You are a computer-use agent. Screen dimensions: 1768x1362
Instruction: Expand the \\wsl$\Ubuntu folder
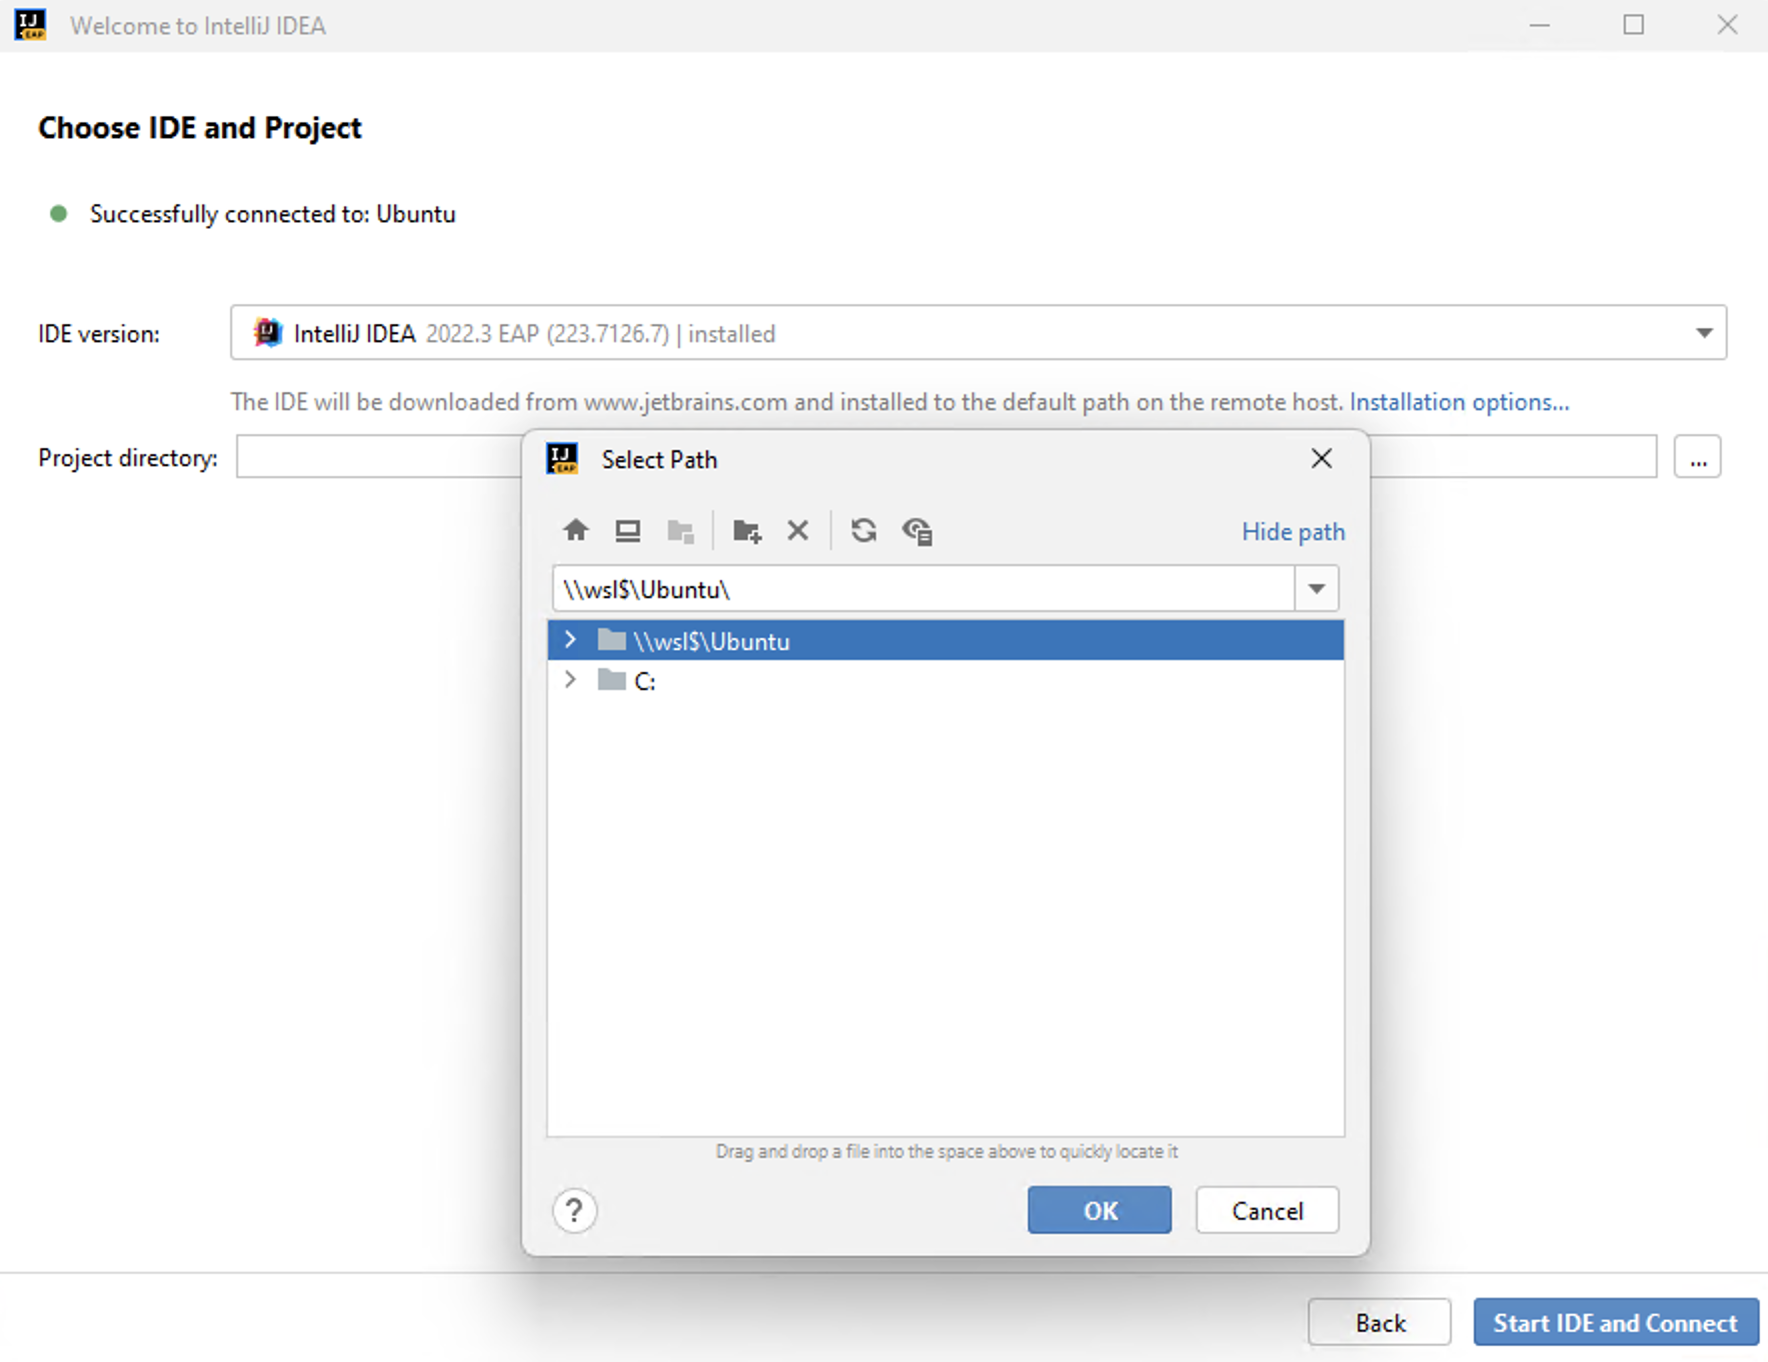pyautogui.click(x=569, y=640)
